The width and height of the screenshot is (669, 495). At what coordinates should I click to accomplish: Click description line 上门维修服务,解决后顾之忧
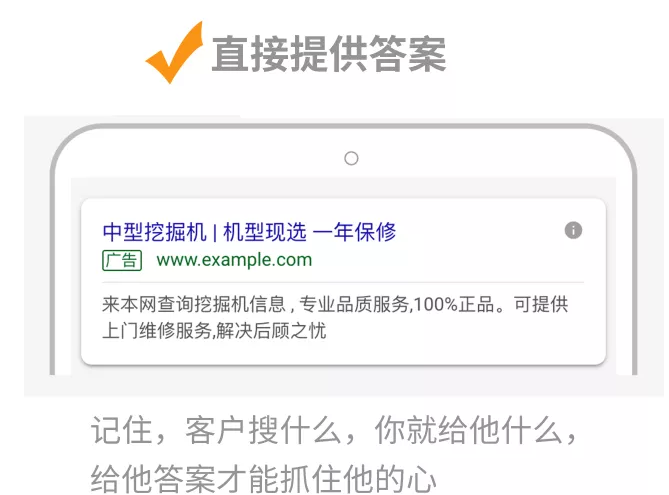[x=214, y=331]
